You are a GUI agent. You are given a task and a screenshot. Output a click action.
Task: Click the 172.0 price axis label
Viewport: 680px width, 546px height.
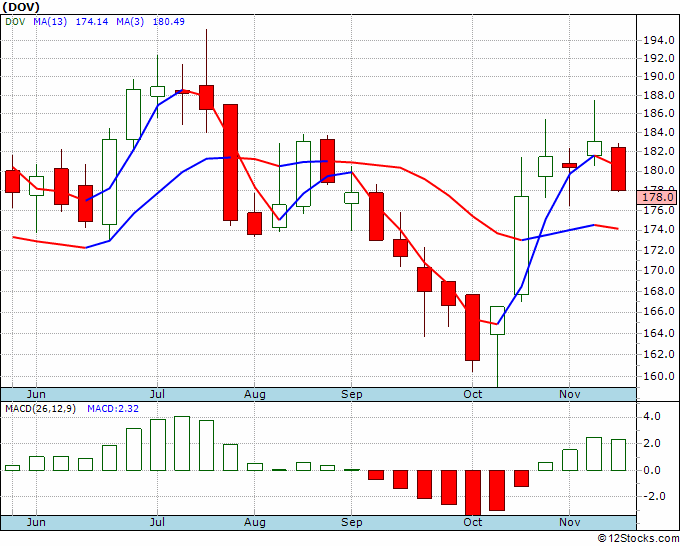(x=658, y=250)
